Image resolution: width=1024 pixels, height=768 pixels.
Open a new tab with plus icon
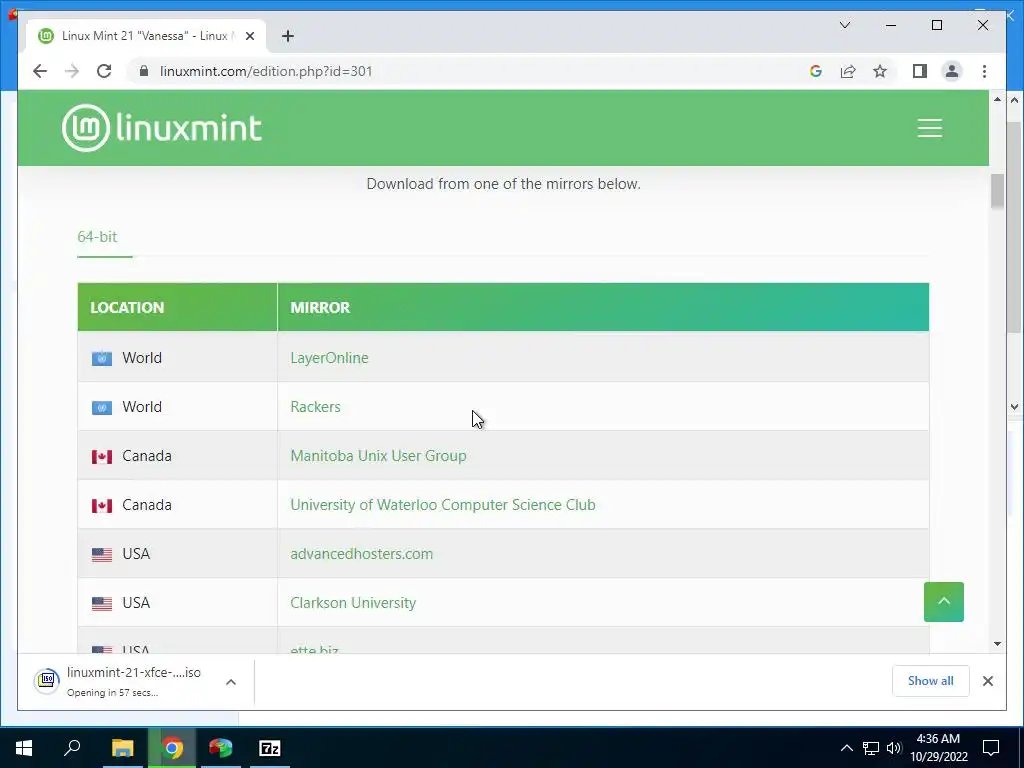[x=288, y=36]
